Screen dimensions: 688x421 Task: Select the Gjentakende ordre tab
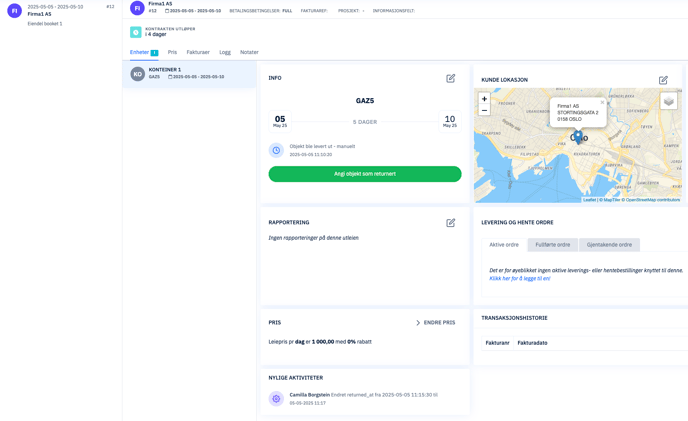pos(609,245)
